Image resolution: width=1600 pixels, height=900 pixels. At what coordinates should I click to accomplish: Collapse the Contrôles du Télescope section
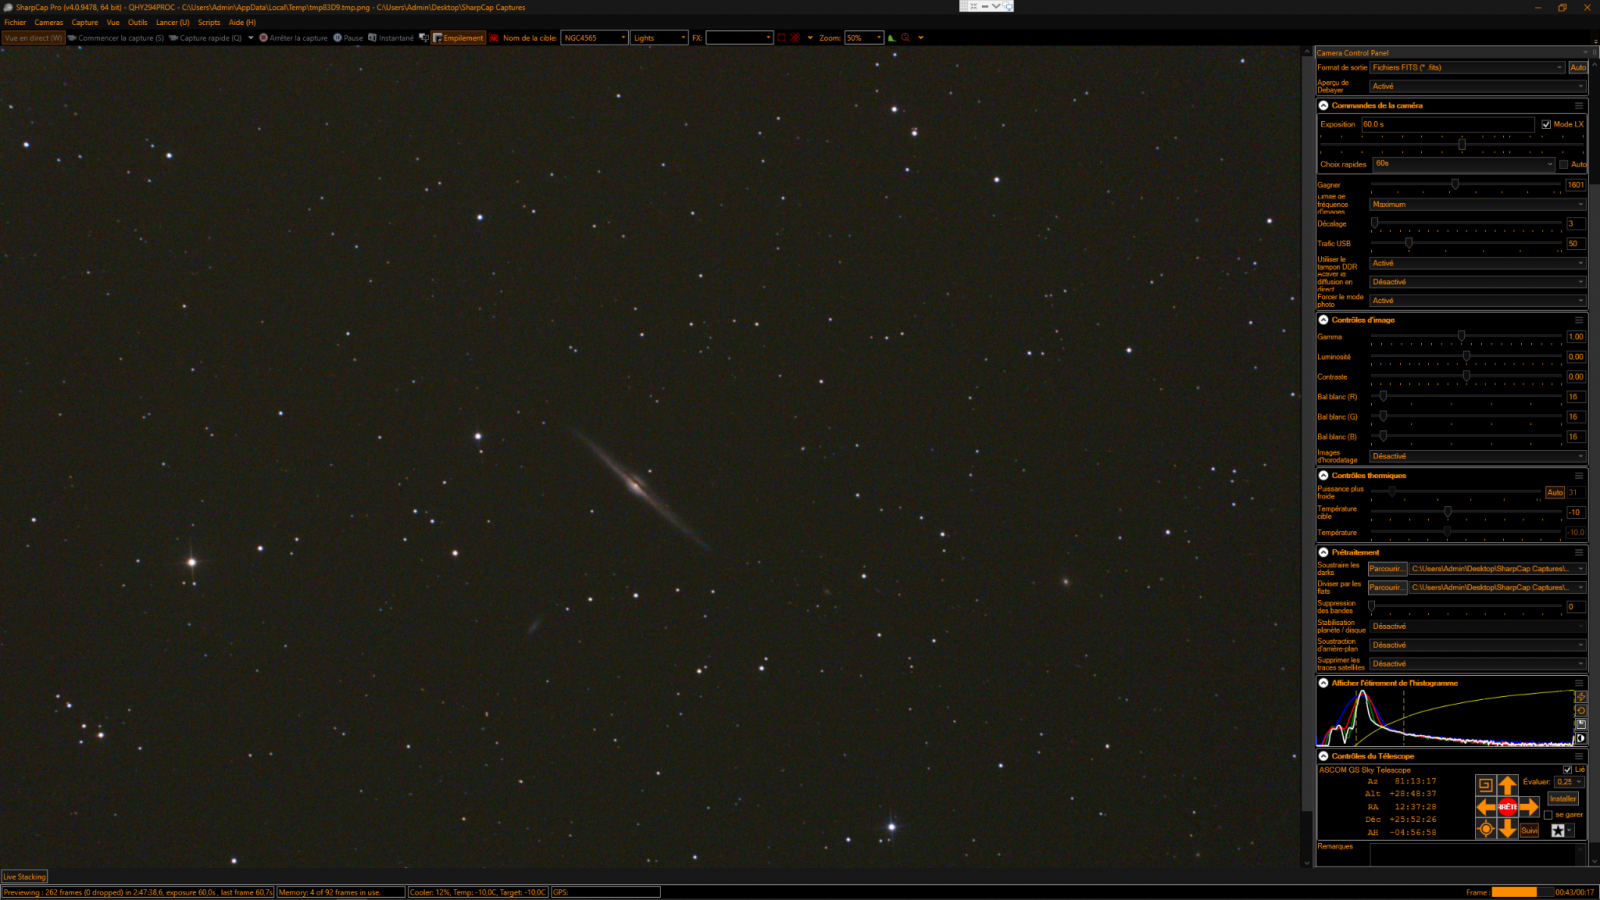(x=1323, y=756)
